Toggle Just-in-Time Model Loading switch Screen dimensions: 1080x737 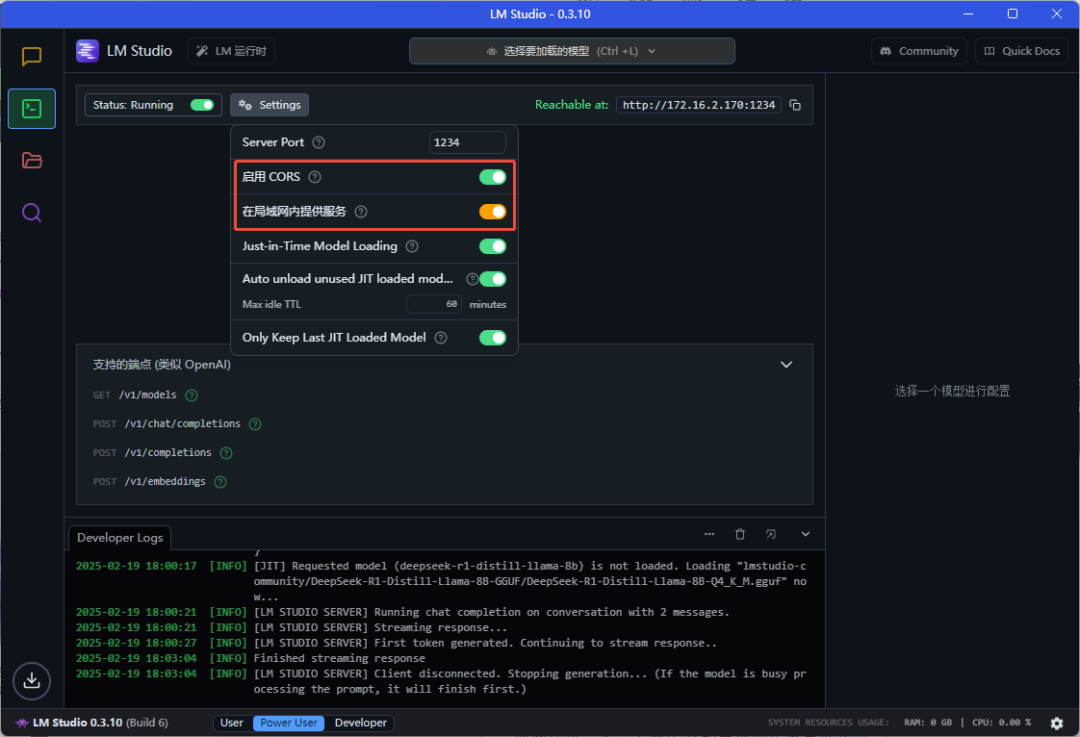[492, 246]
